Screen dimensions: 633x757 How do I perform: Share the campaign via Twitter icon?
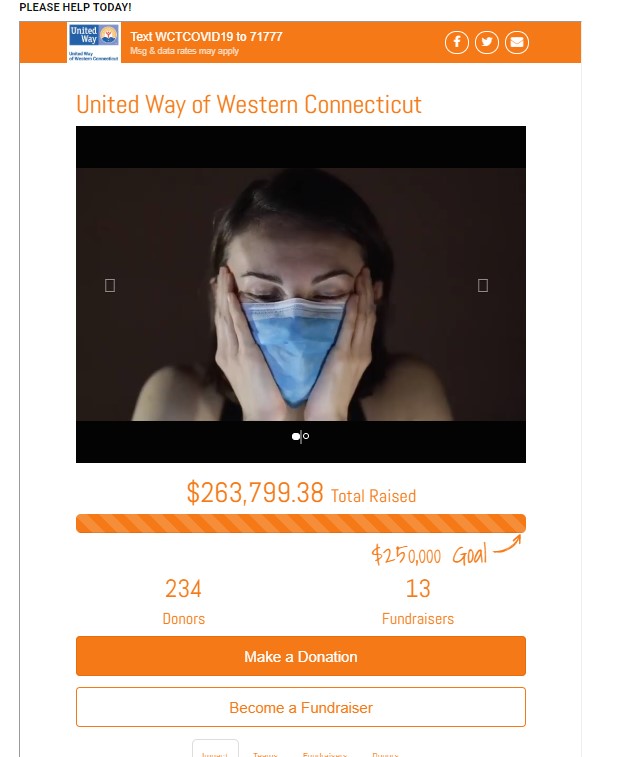487,42
